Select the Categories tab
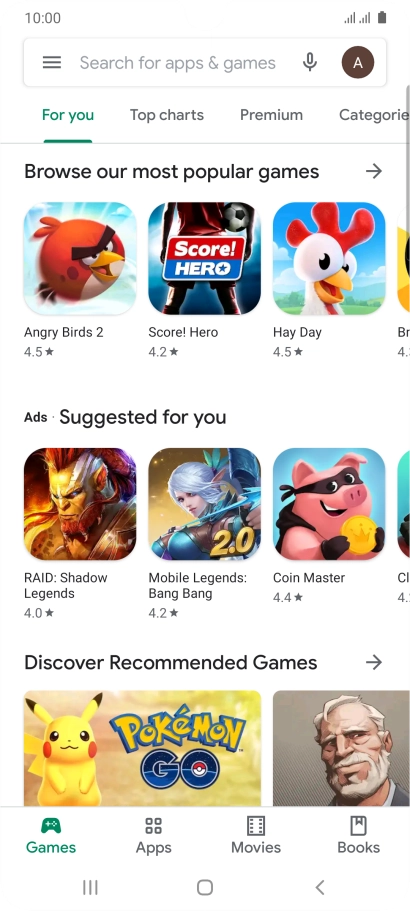 click(x=374, y=115)
